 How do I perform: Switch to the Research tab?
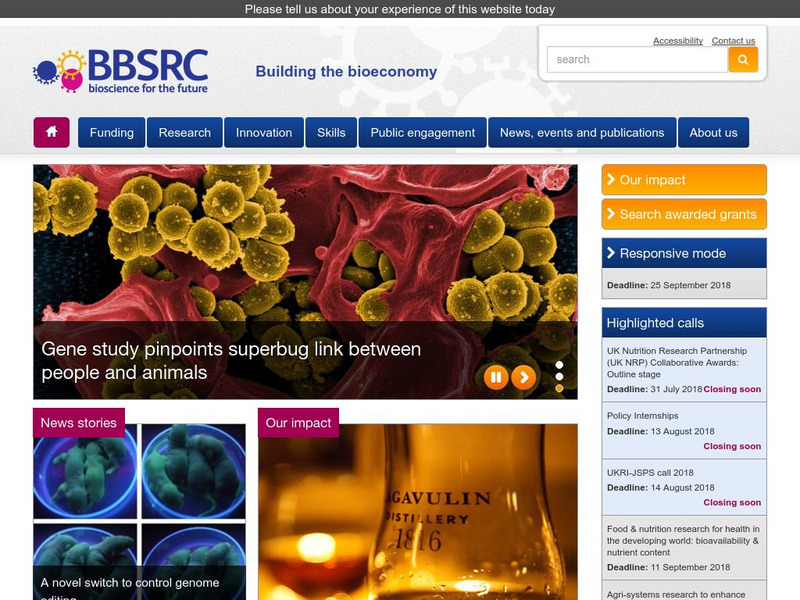[x=184, y=131]
